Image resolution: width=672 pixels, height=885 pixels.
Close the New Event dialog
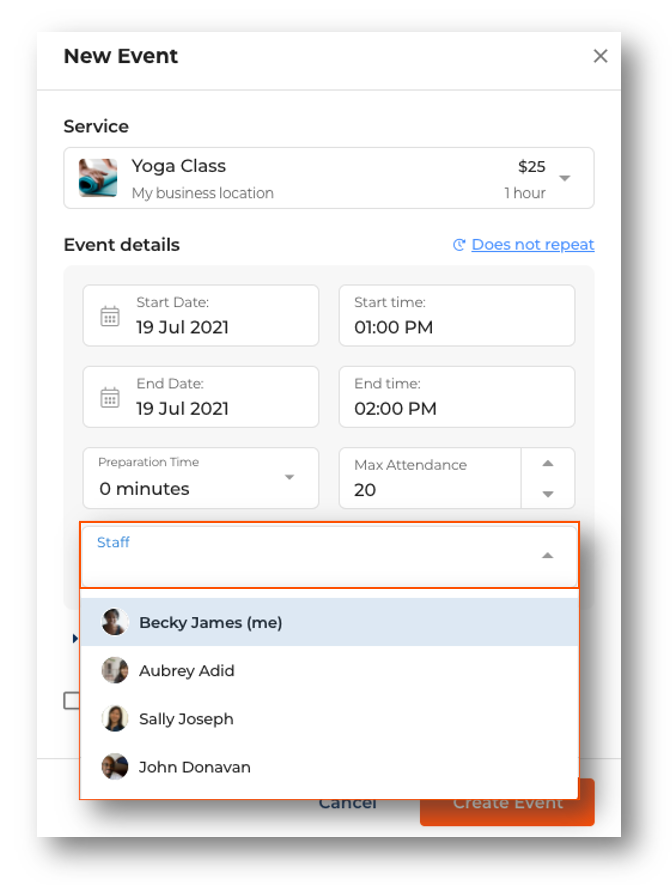pyautogui.click(x=600, y=56)
